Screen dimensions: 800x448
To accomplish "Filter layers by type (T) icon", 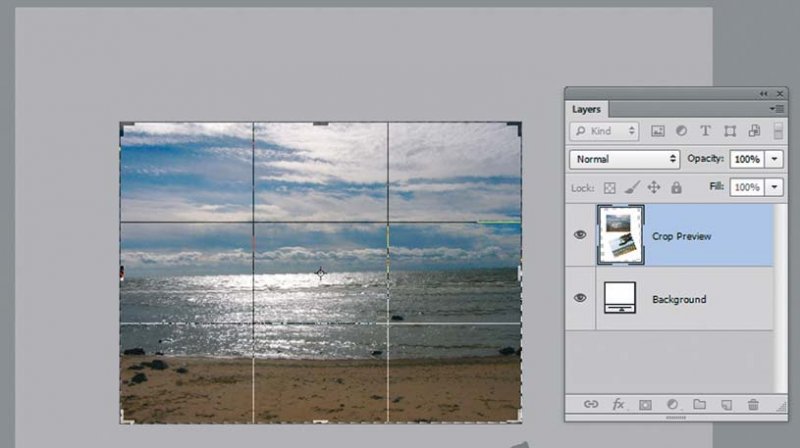I will point(705,131).
